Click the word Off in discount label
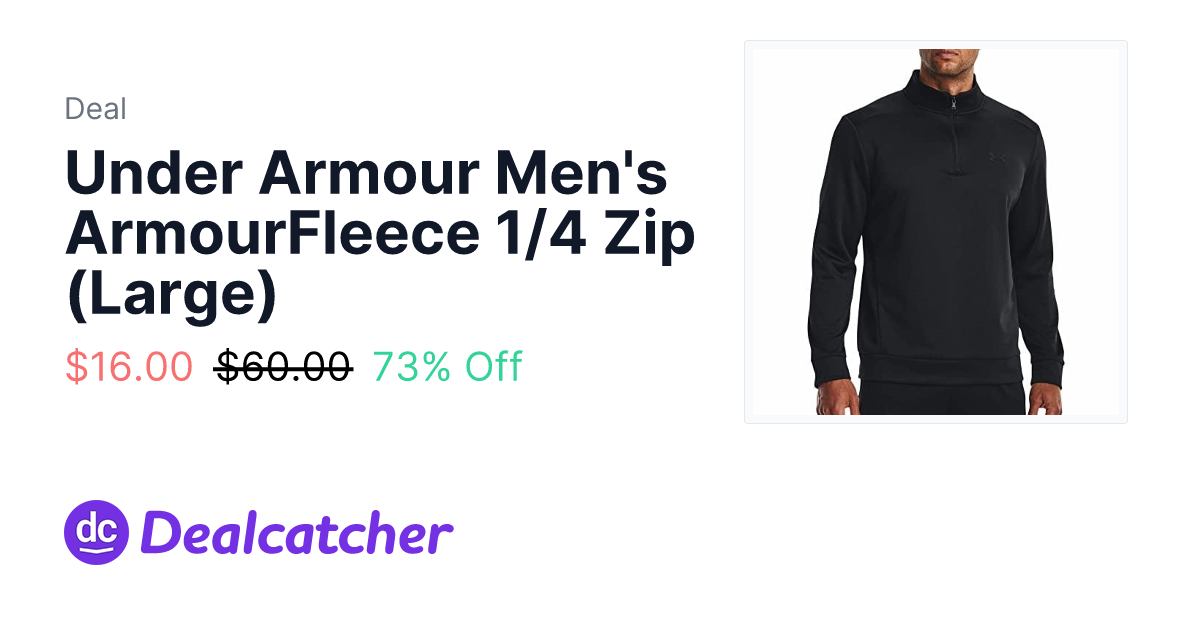1200x630 pixels. pos(493,367)
